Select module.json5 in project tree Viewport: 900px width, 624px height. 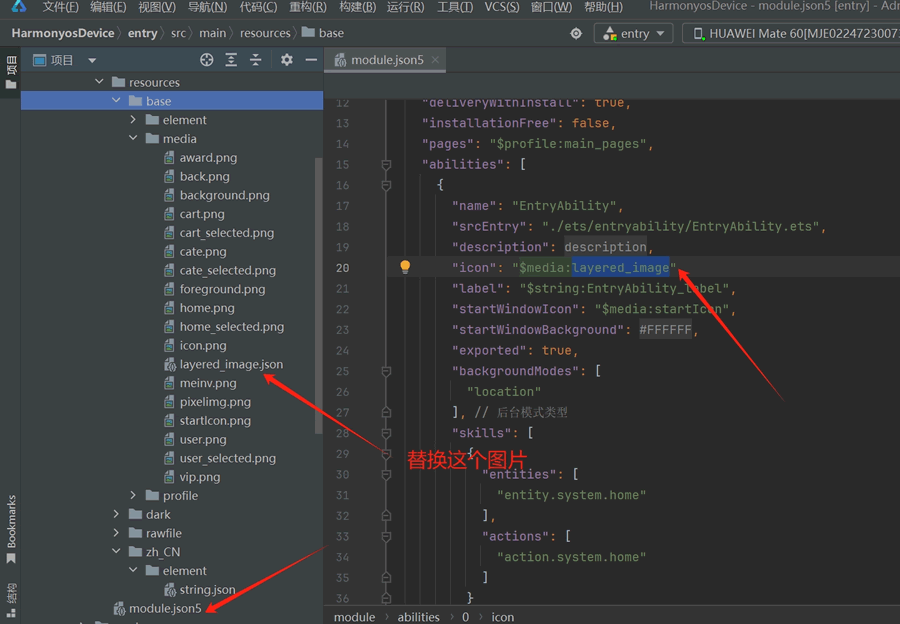pyautogui.click(x=158, y=608)
